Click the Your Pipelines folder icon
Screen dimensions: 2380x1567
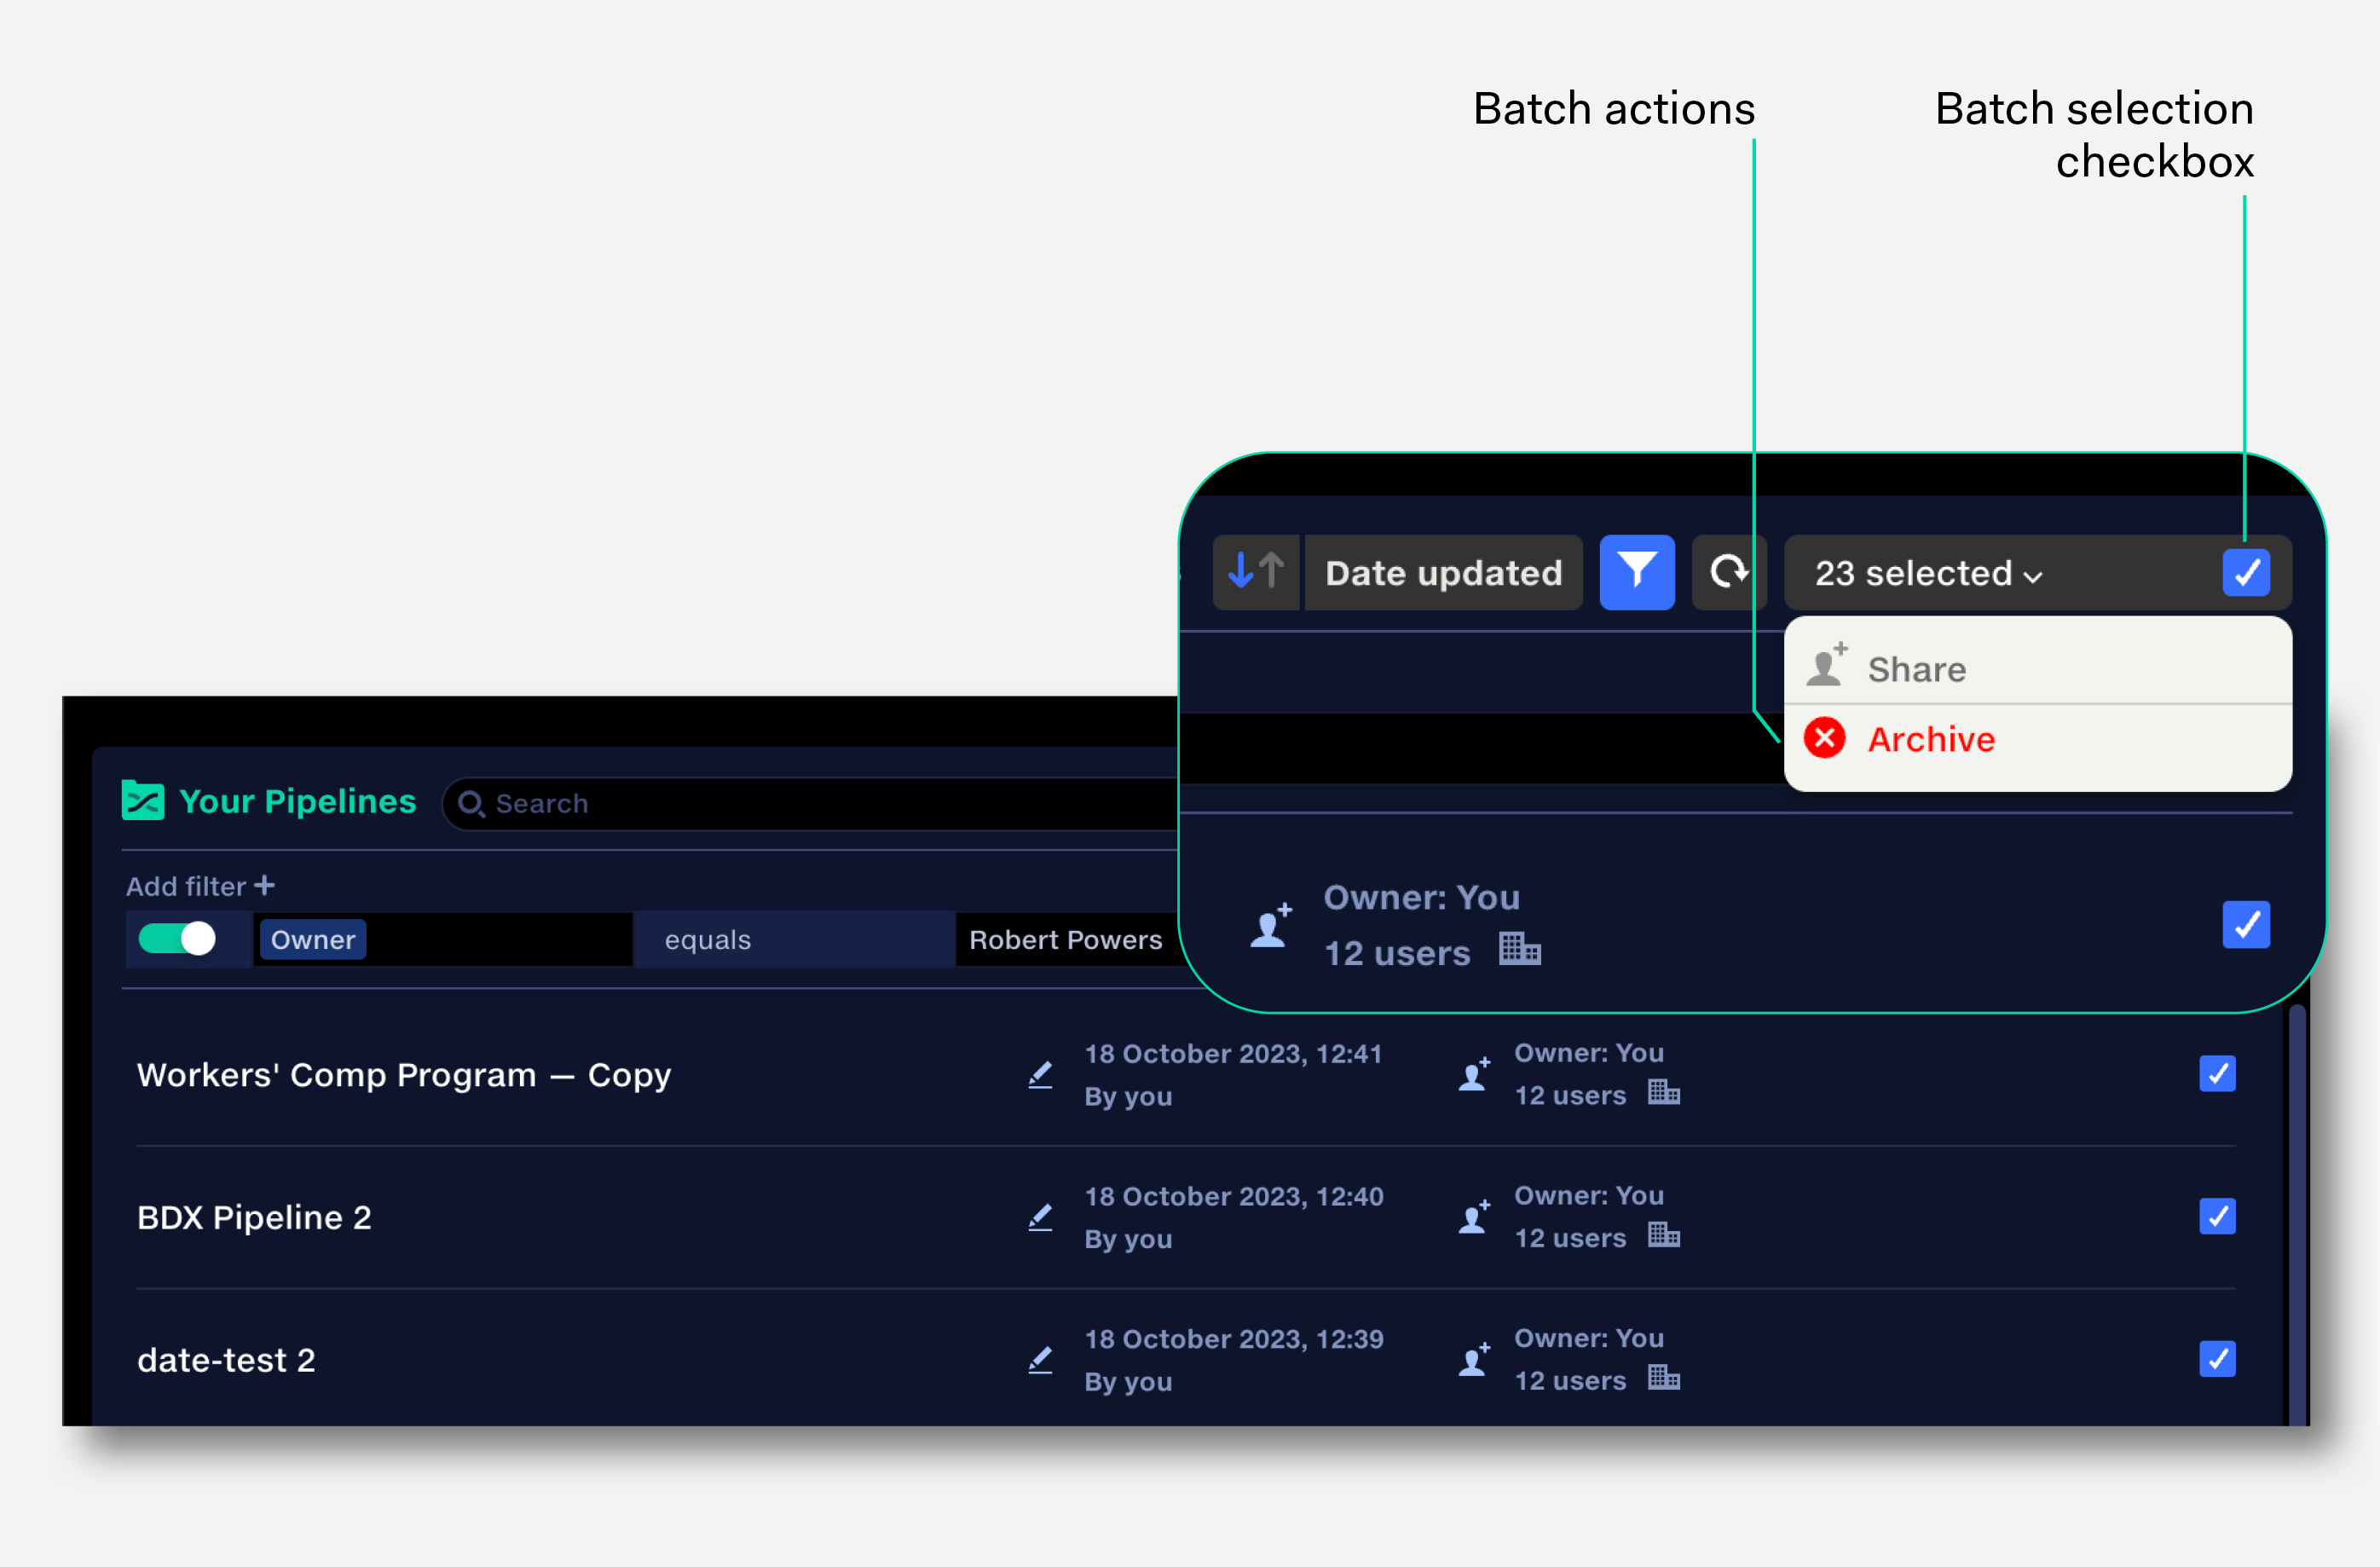tap(143, 800)
